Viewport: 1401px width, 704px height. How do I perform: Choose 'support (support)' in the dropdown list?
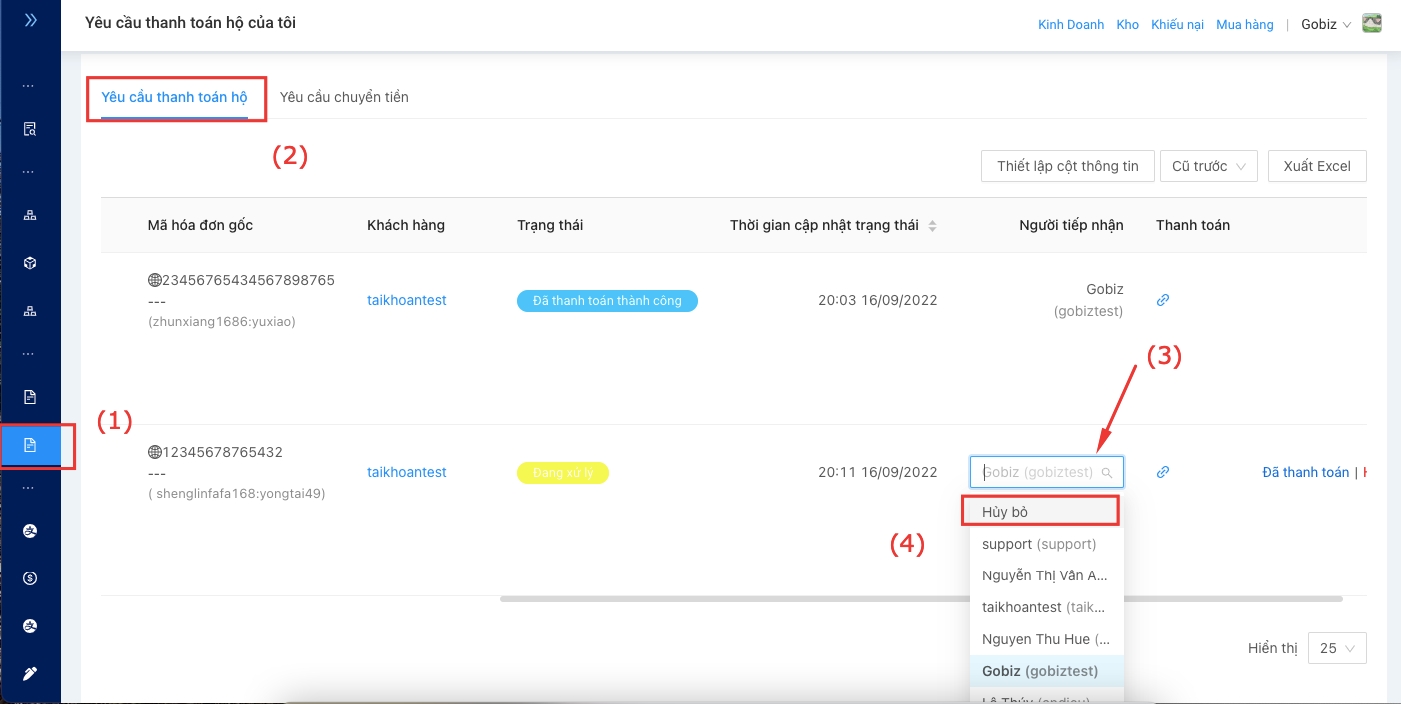[x=1040, y=544]
